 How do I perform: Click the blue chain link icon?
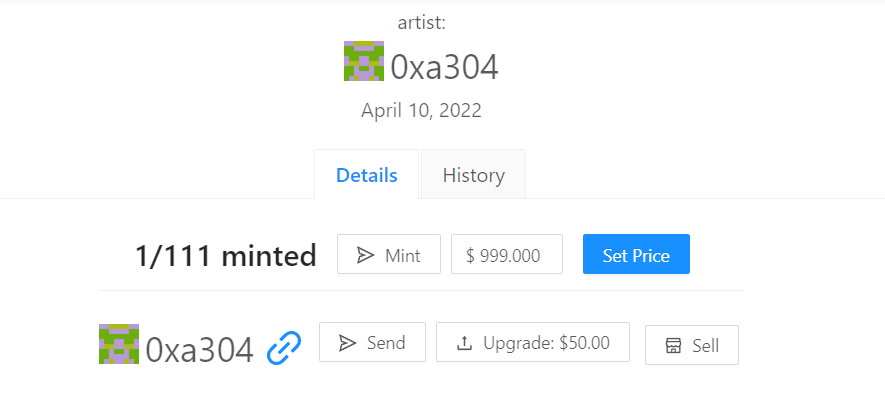[x=284, y=348]
